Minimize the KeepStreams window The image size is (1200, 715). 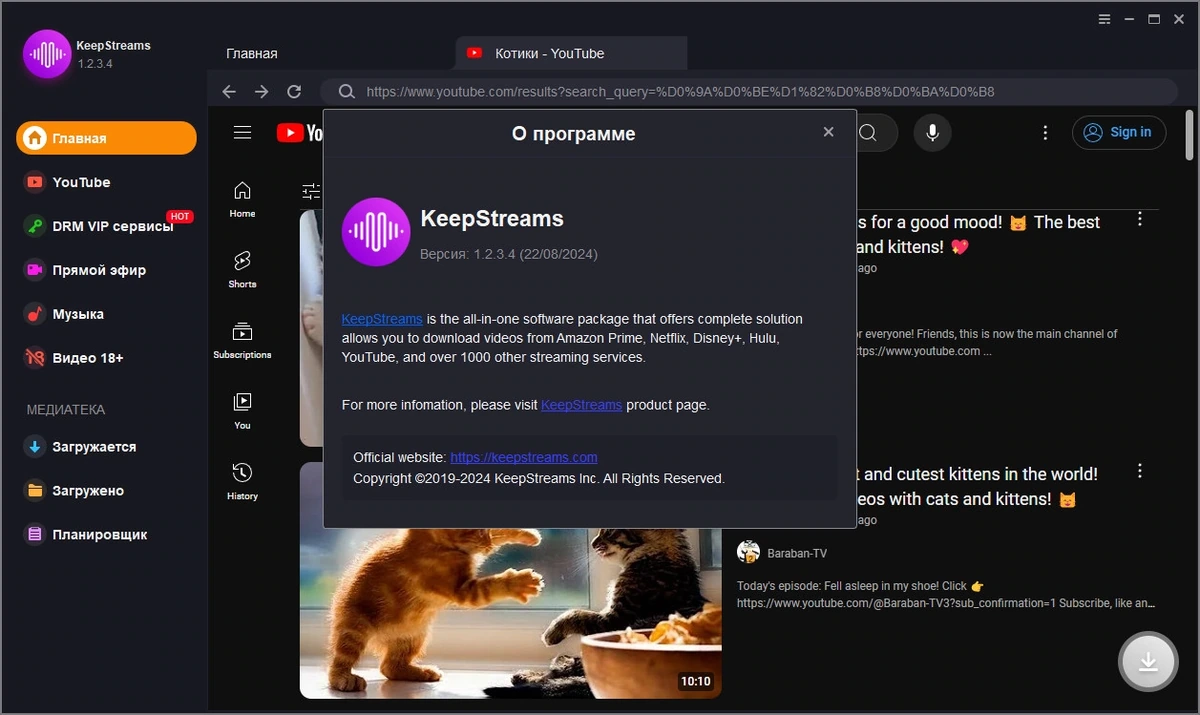1129,18
